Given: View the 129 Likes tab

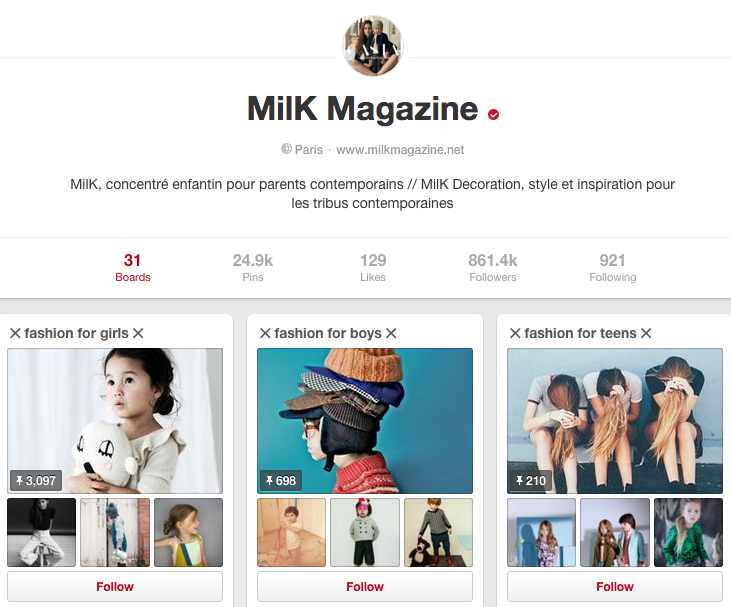Looking at the screenshot, I should tap(373, 268).
